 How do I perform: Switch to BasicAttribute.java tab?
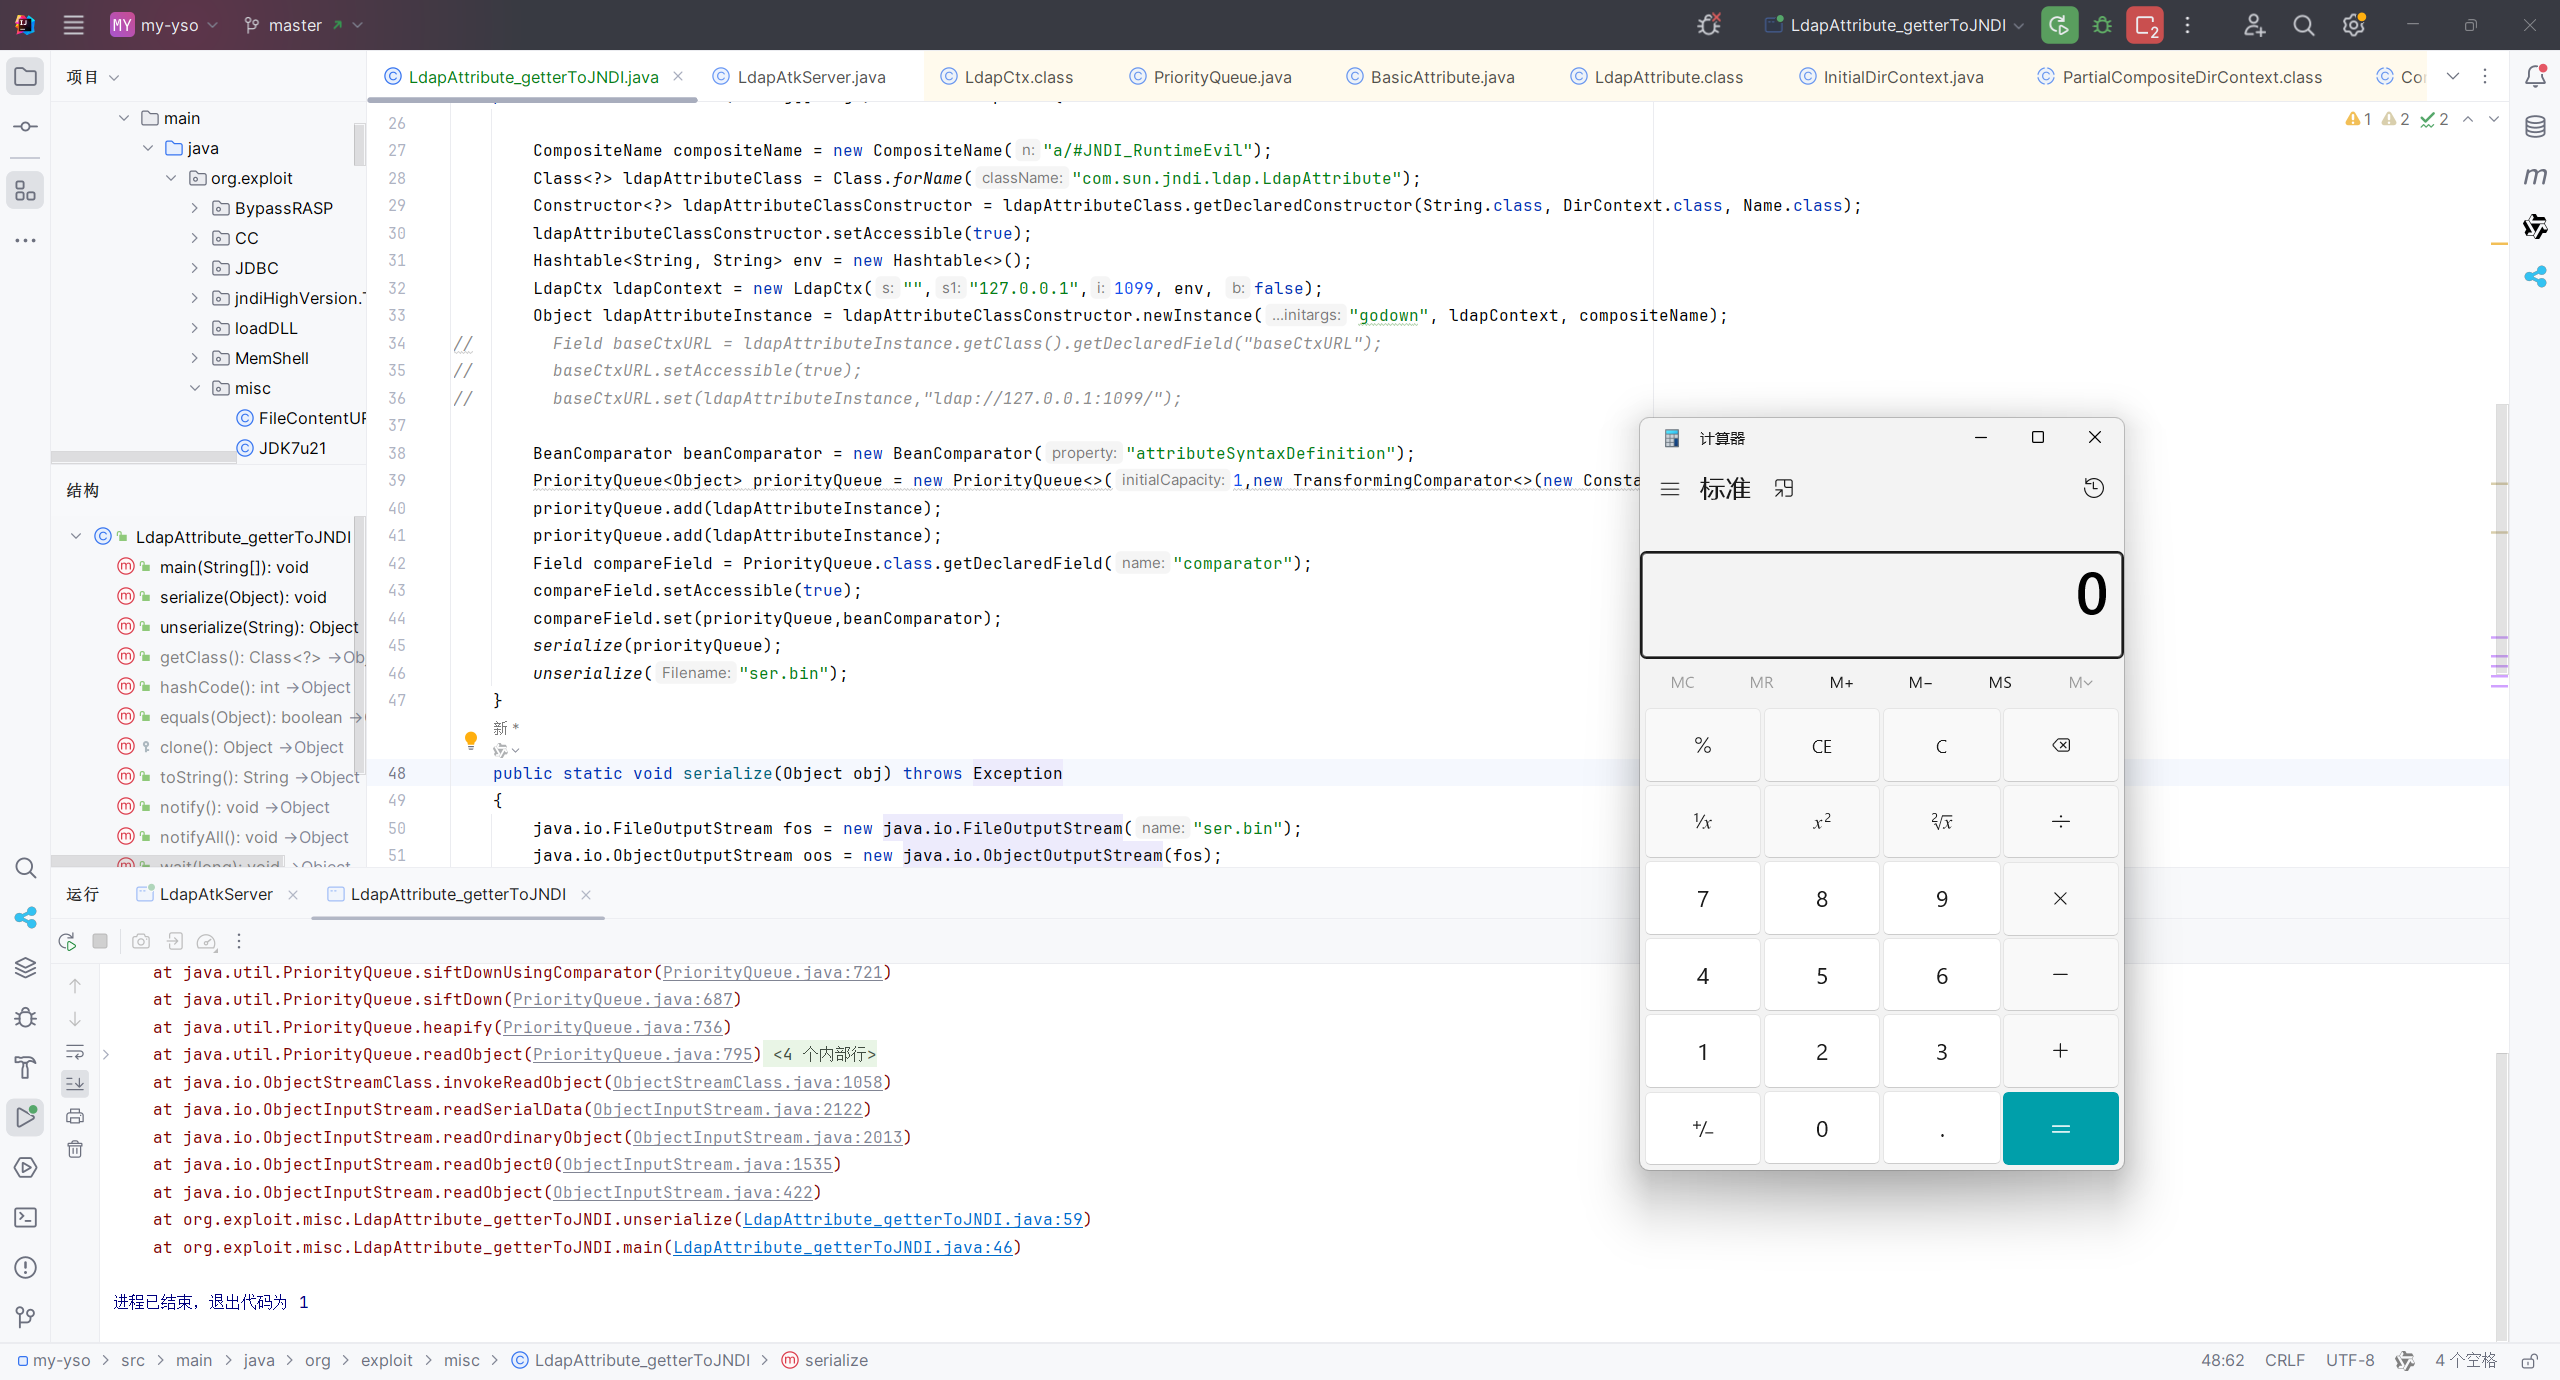(1431, 77)
